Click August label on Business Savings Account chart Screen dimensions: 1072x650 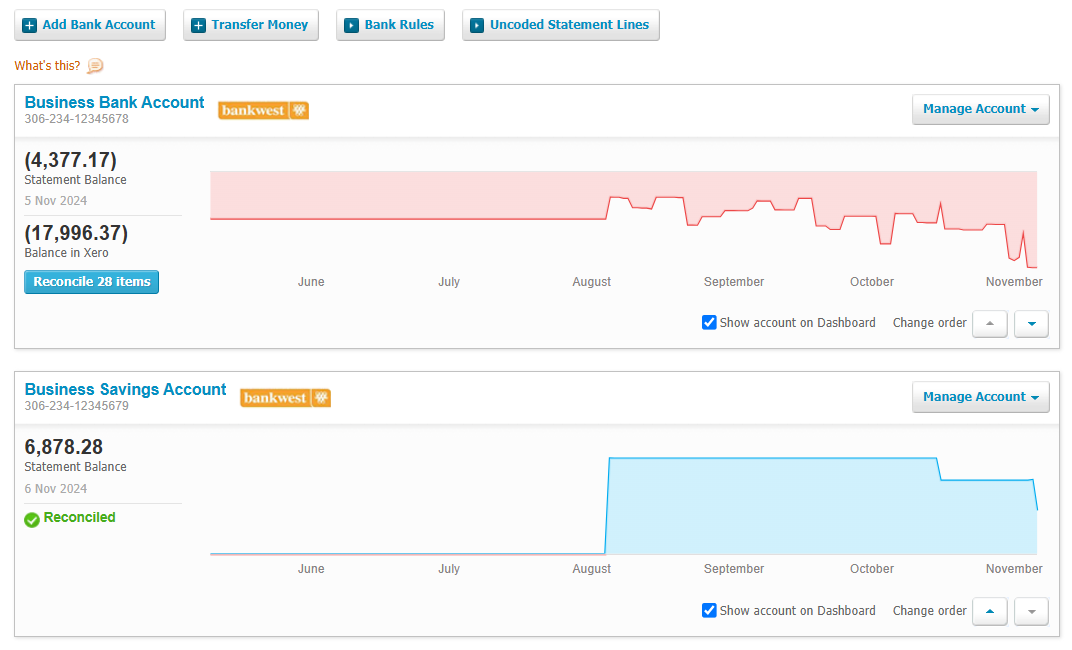pyautogui.click(x=591, y=569)
